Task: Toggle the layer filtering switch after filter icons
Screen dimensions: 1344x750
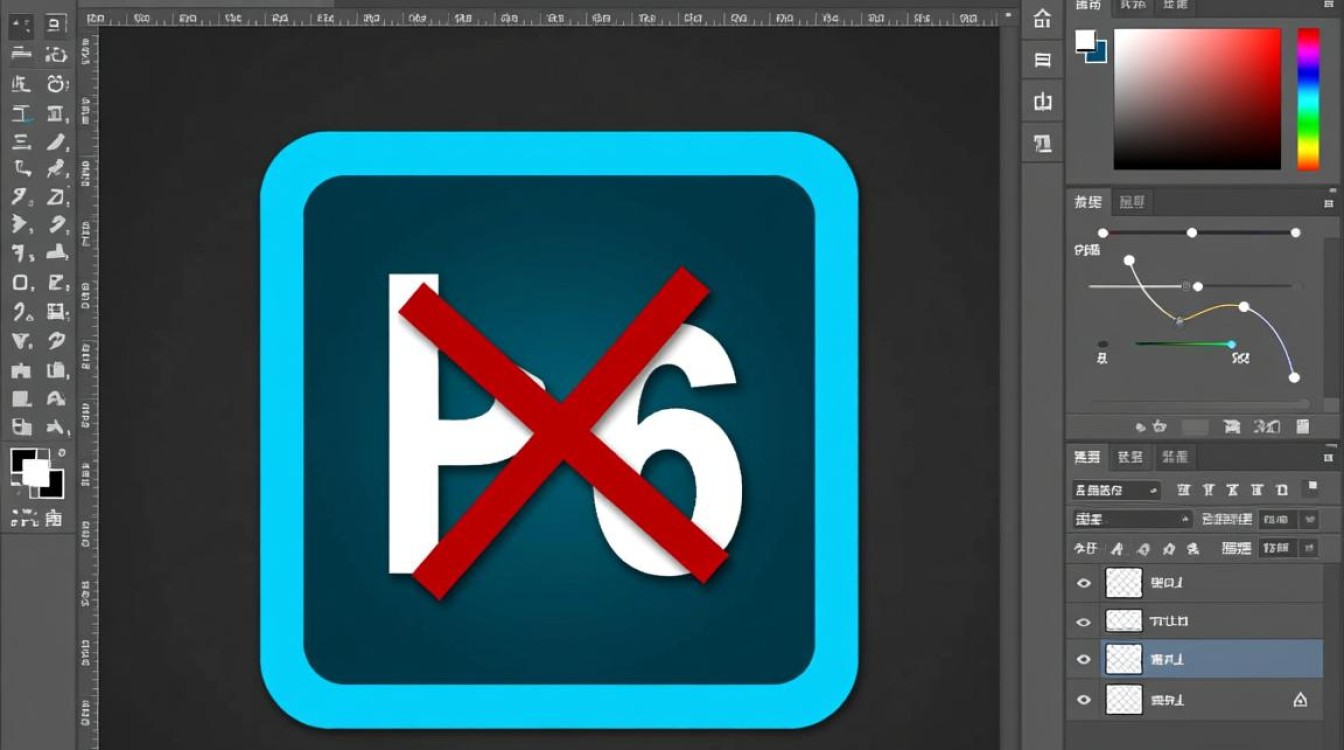Action: (1310, 488)
